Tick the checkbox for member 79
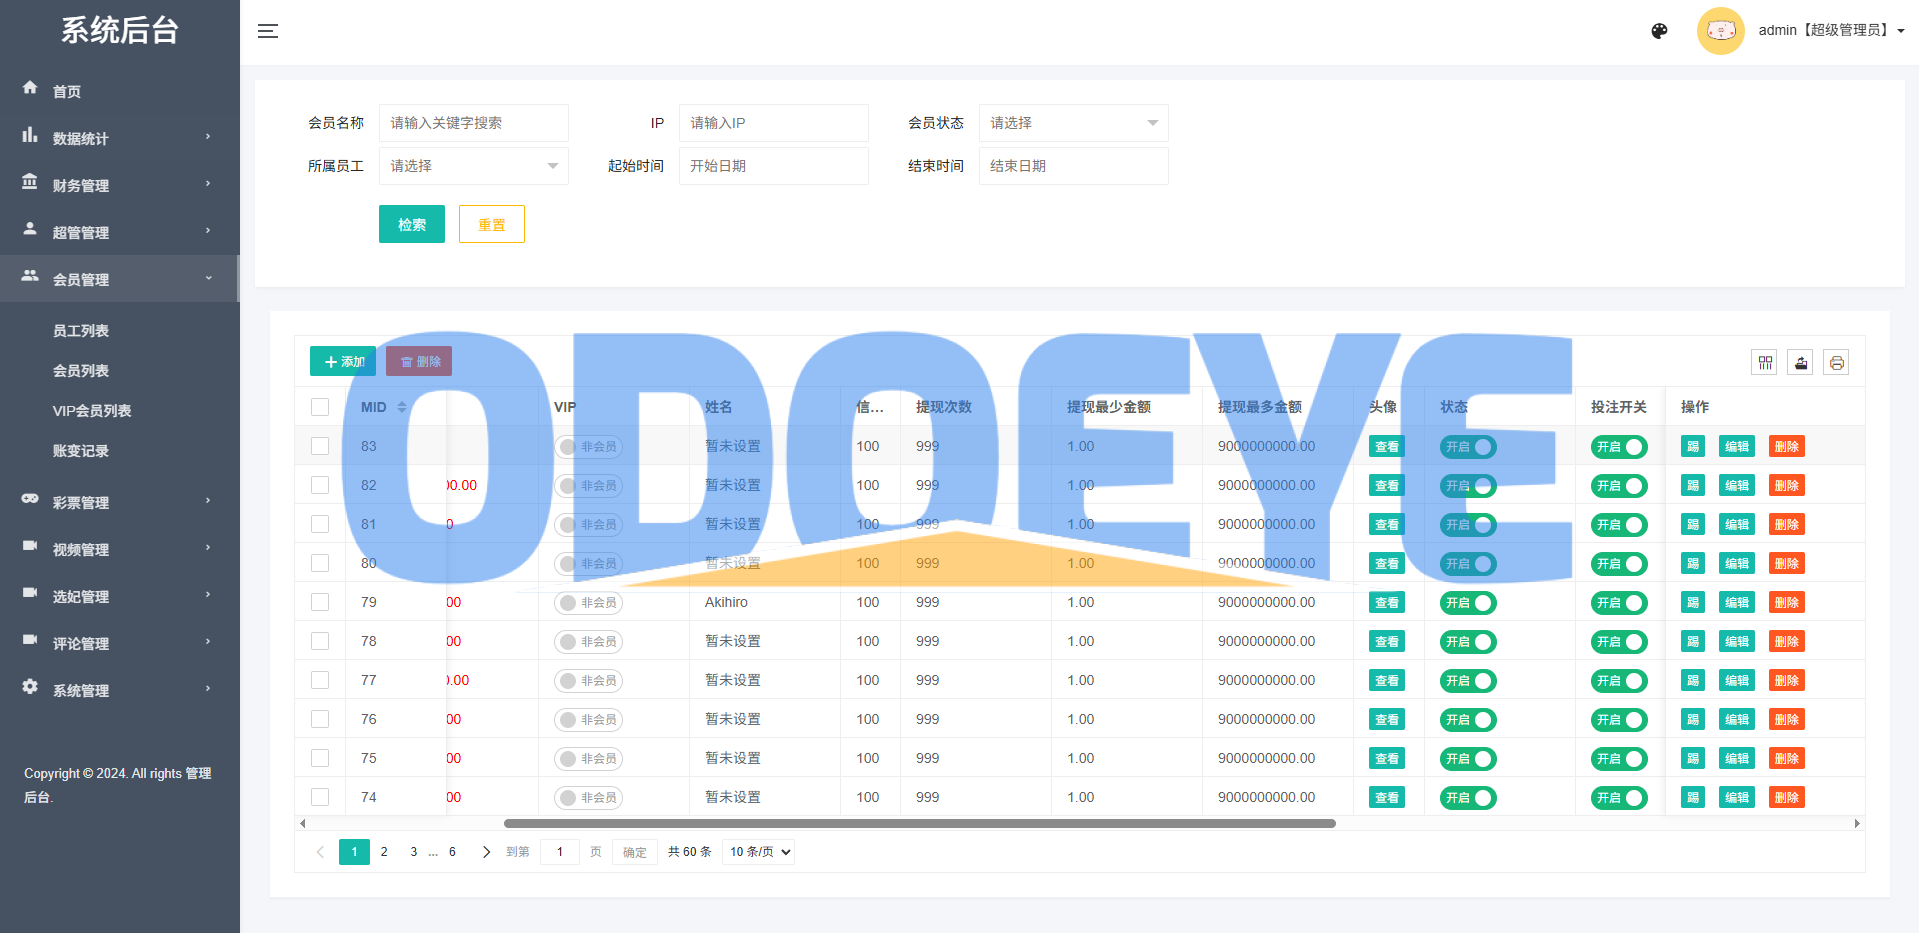The height and width of the screenshot is (933, 1919). click(x=320, y=602)
